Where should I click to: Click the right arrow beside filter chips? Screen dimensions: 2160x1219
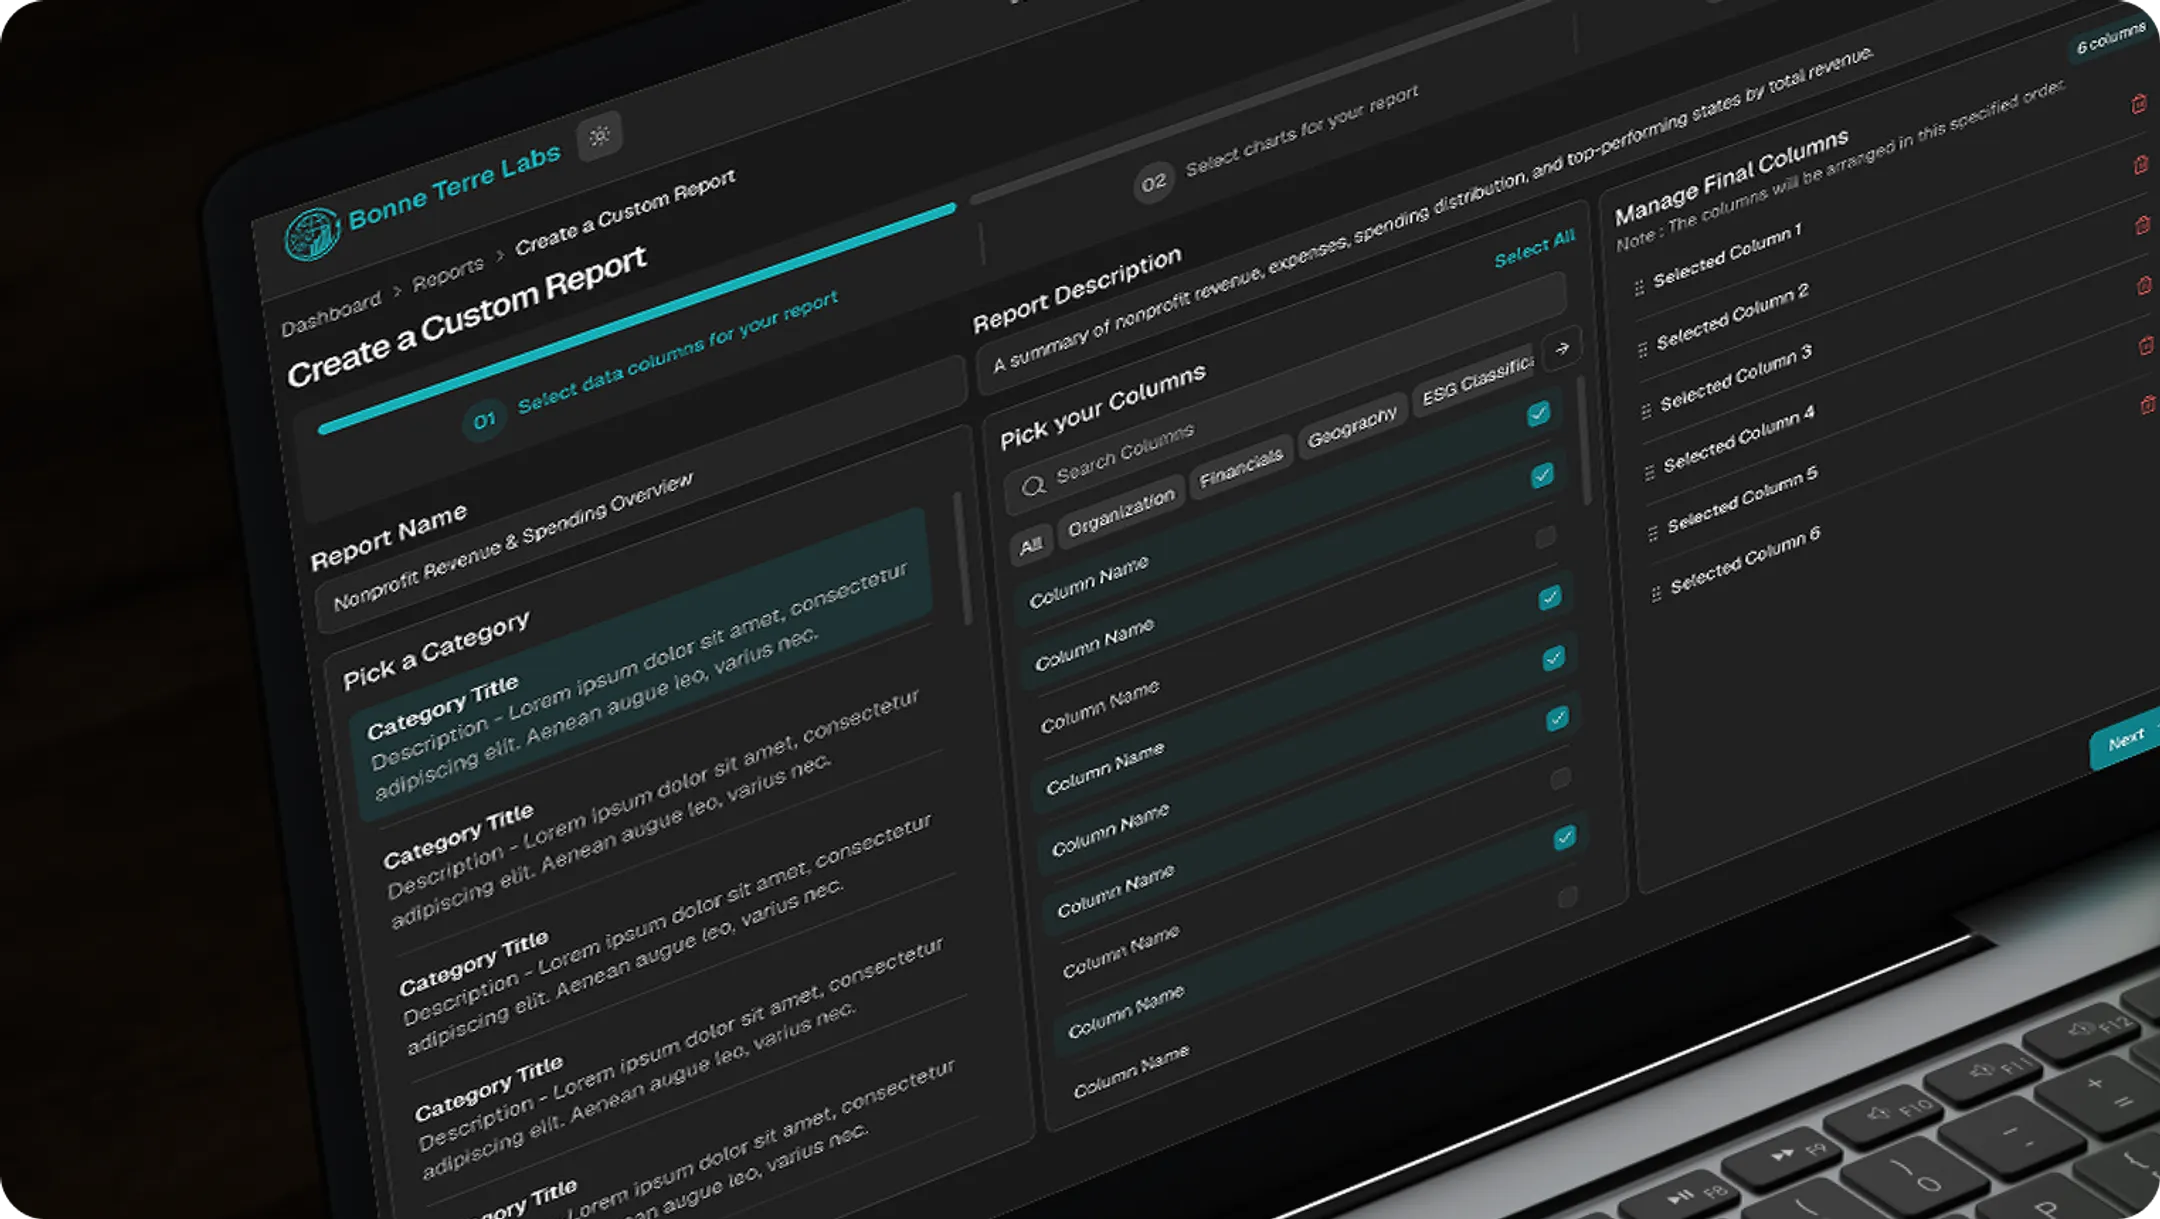tap(1562, 348)
